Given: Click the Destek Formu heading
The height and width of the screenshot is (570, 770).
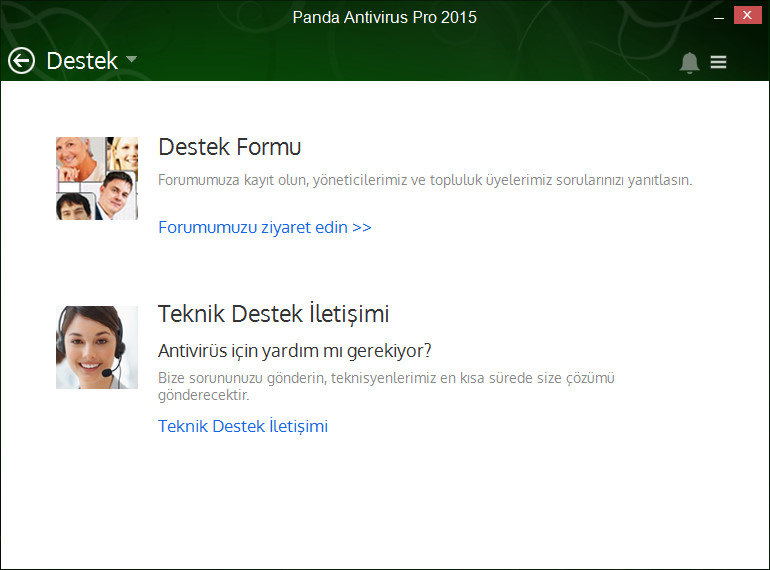Looking at the screenshot, I should 230,147.
